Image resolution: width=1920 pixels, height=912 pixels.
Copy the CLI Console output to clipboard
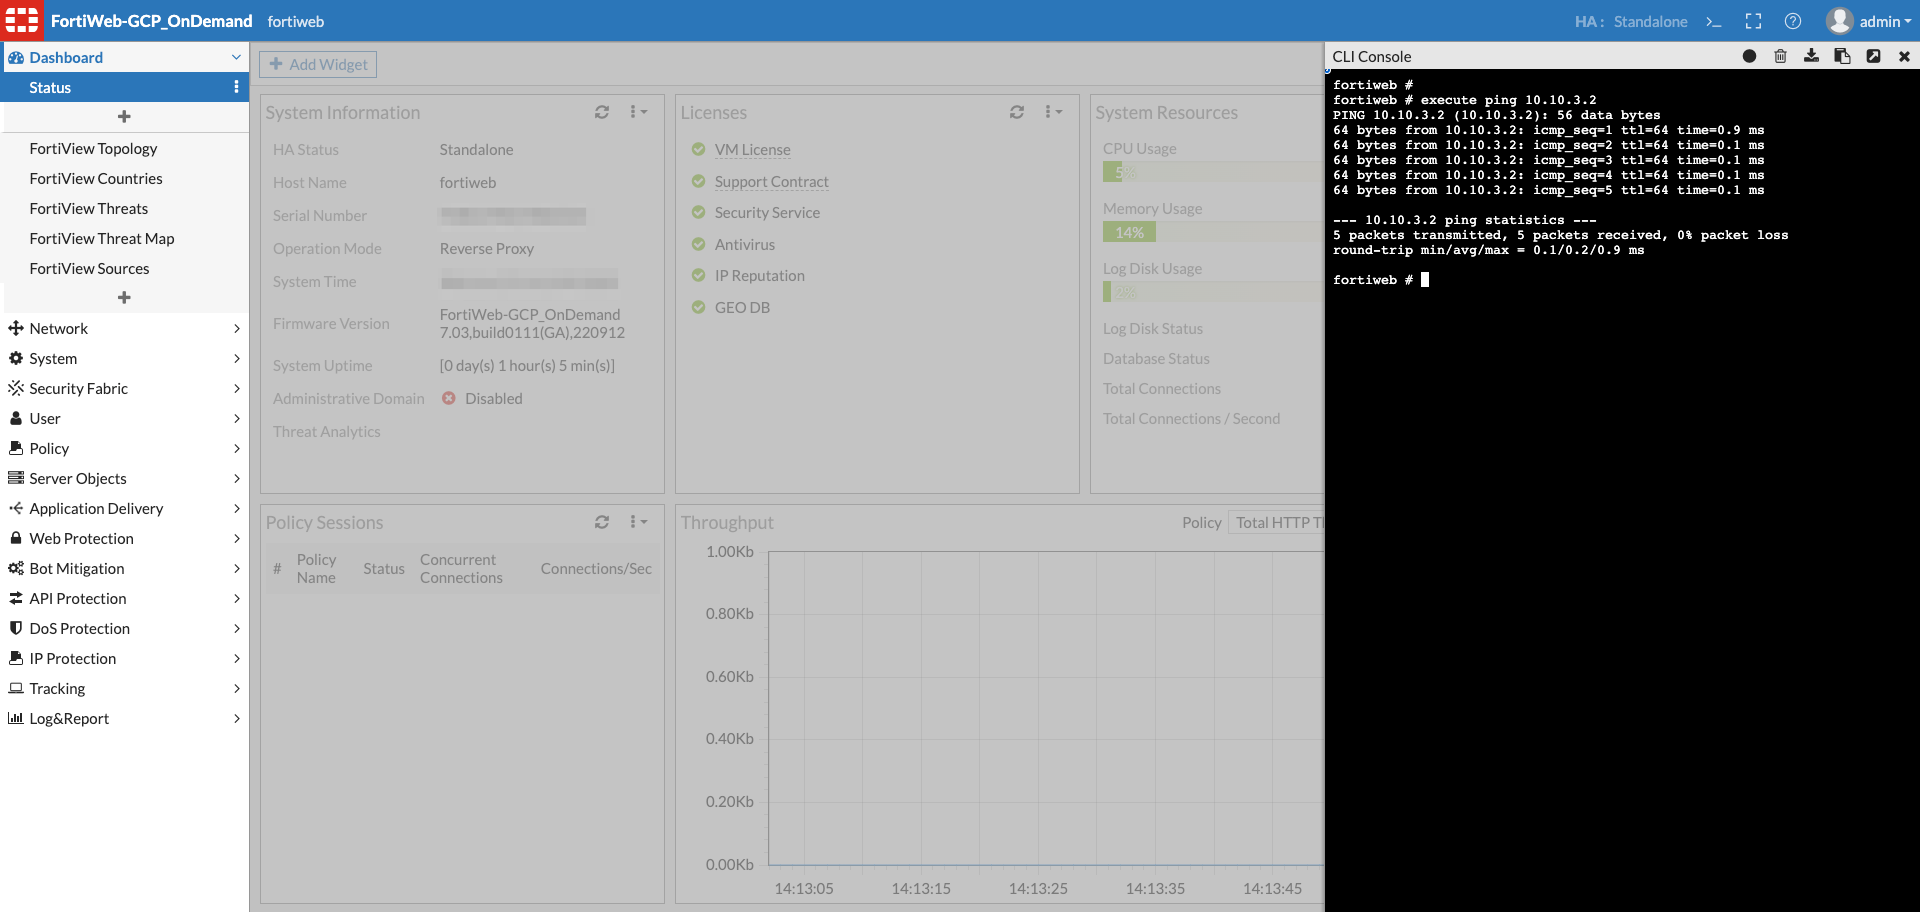coord(1842,56)
